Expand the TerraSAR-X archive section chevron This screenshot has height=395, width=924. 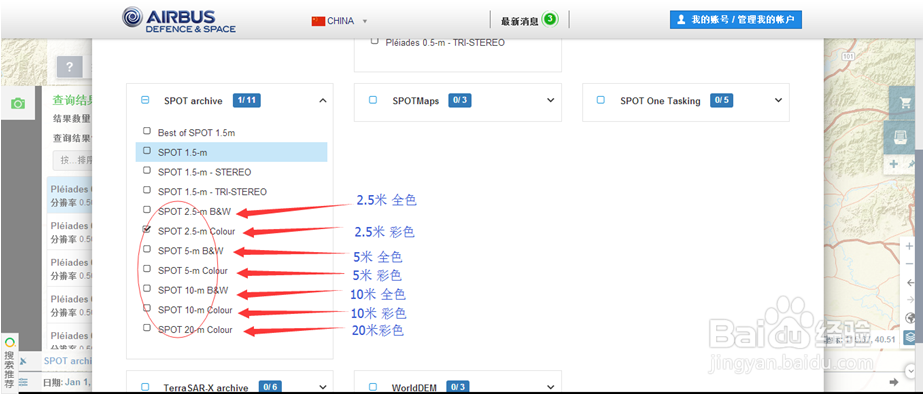pos(322,387)
